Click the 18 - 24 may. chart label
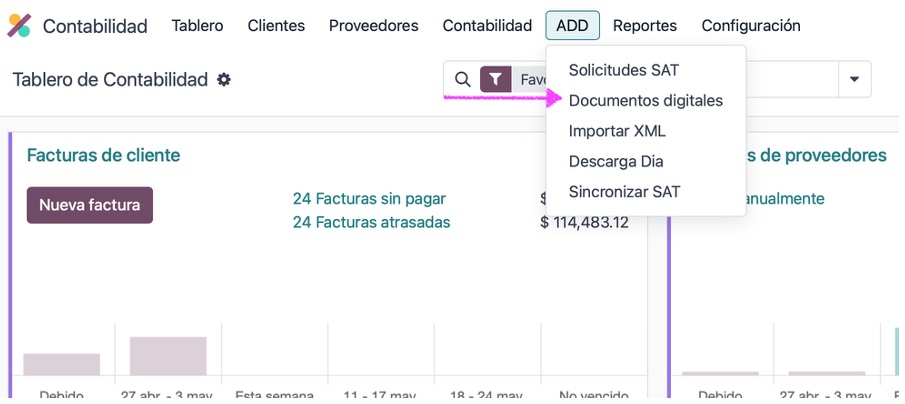Image resolution: width=905 pixels, height=404 pixels. point(487,396)
